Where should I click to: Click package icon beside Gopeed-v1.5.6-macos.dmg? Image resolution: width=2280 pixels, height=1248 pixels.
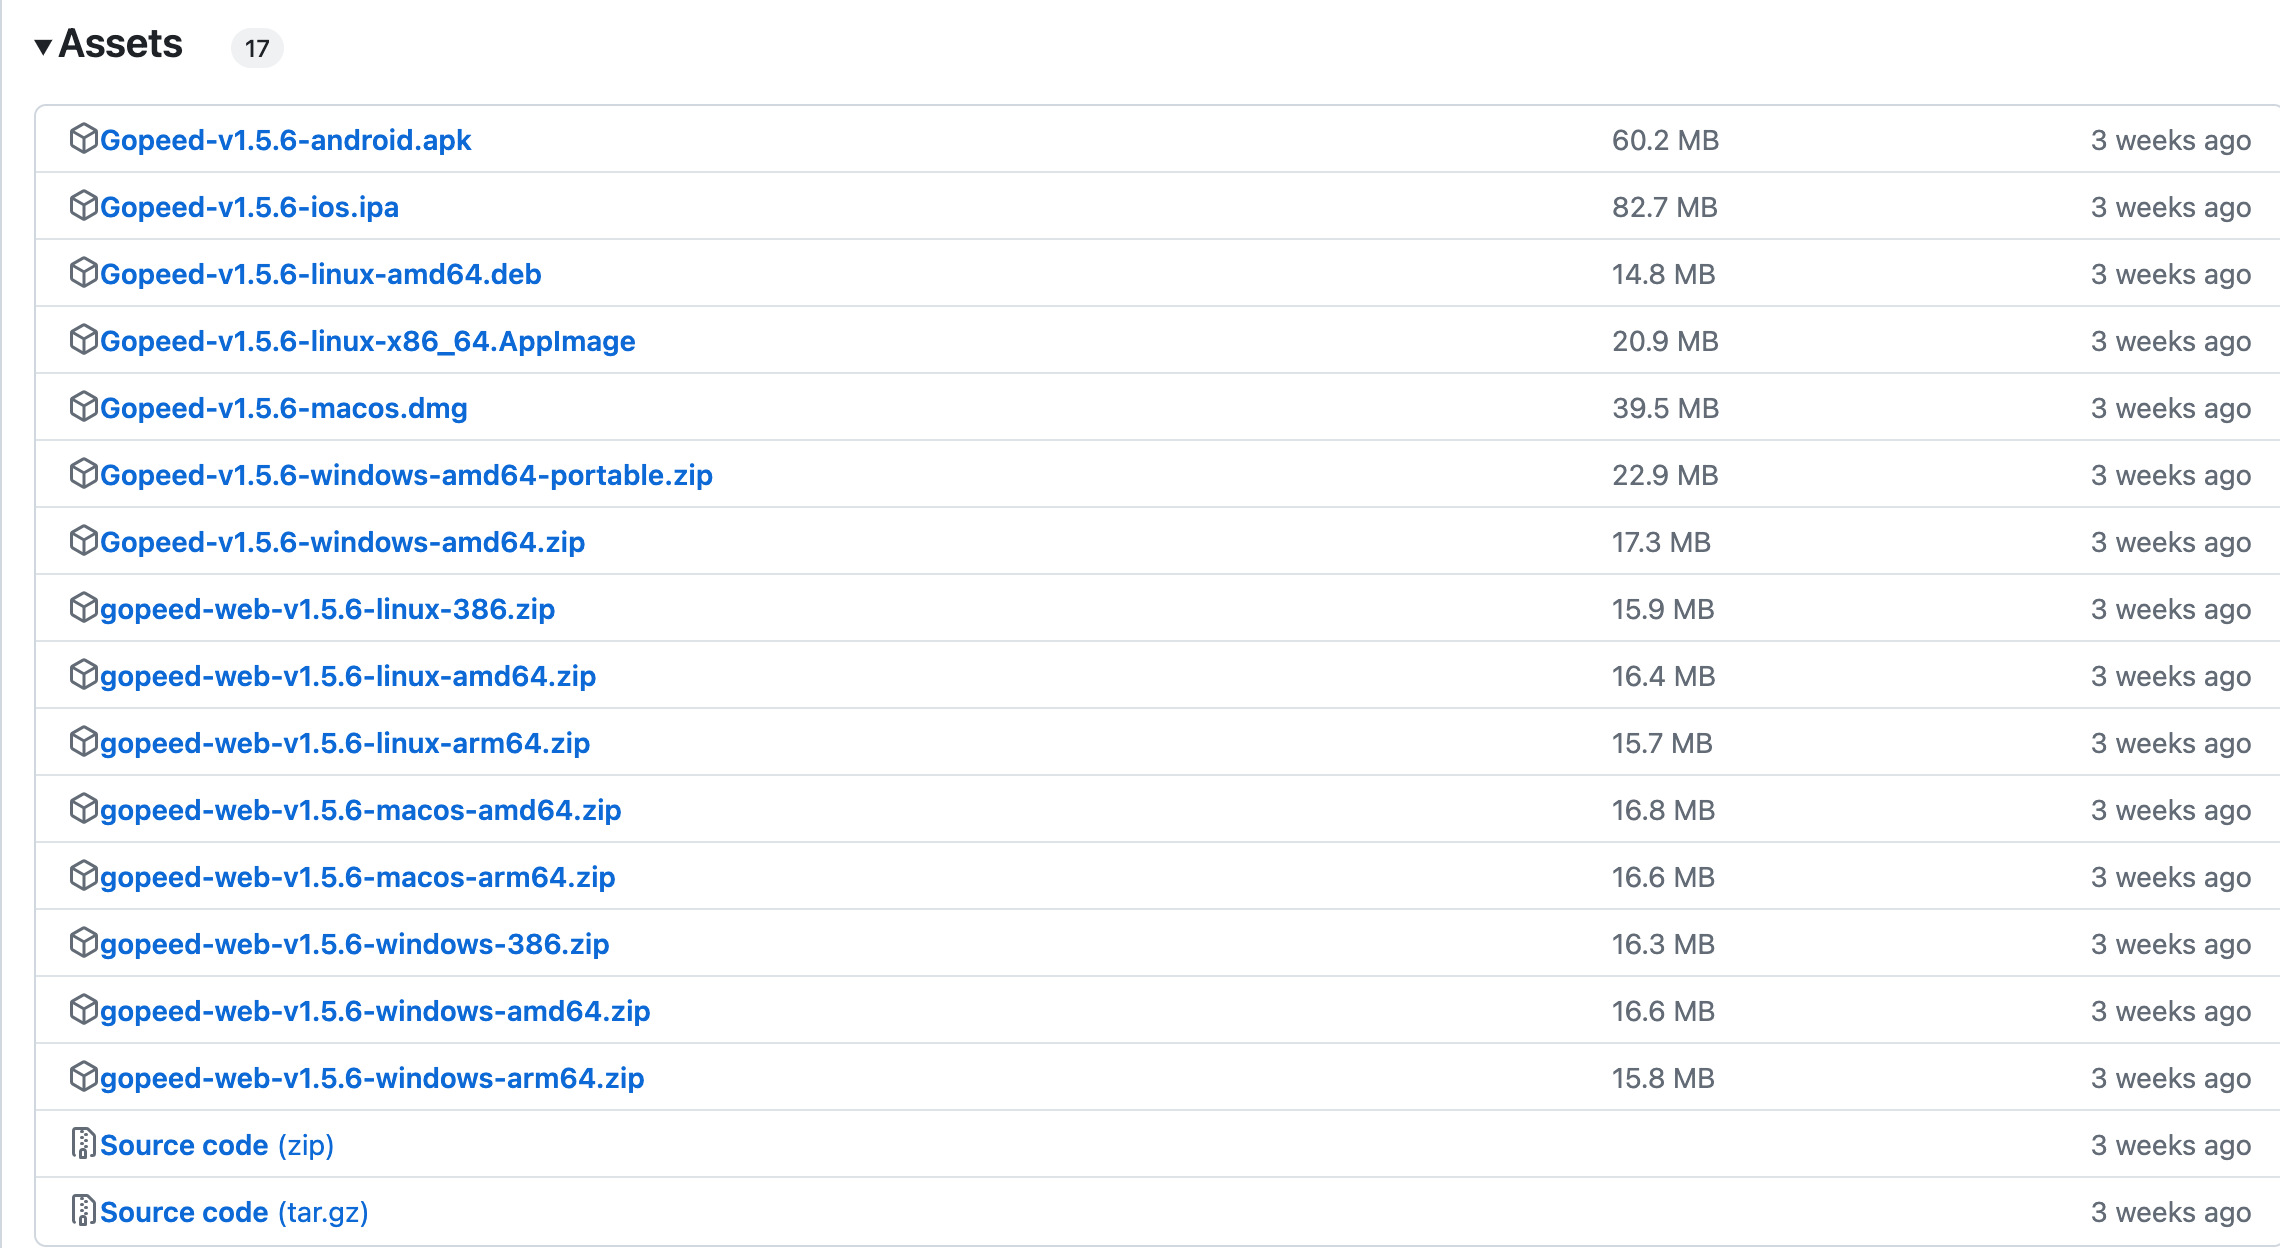tap(83, 406)
